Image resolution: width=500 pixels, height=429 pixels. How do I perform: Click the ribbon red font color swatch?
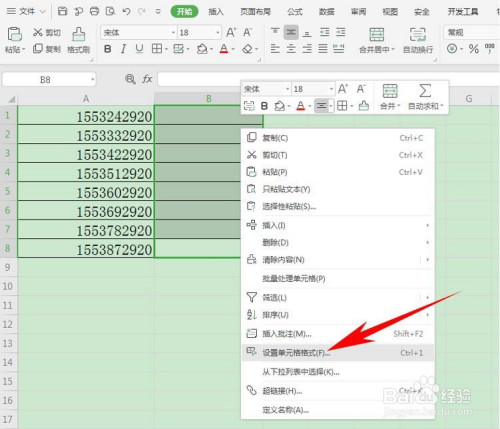(x=224, y=49)
